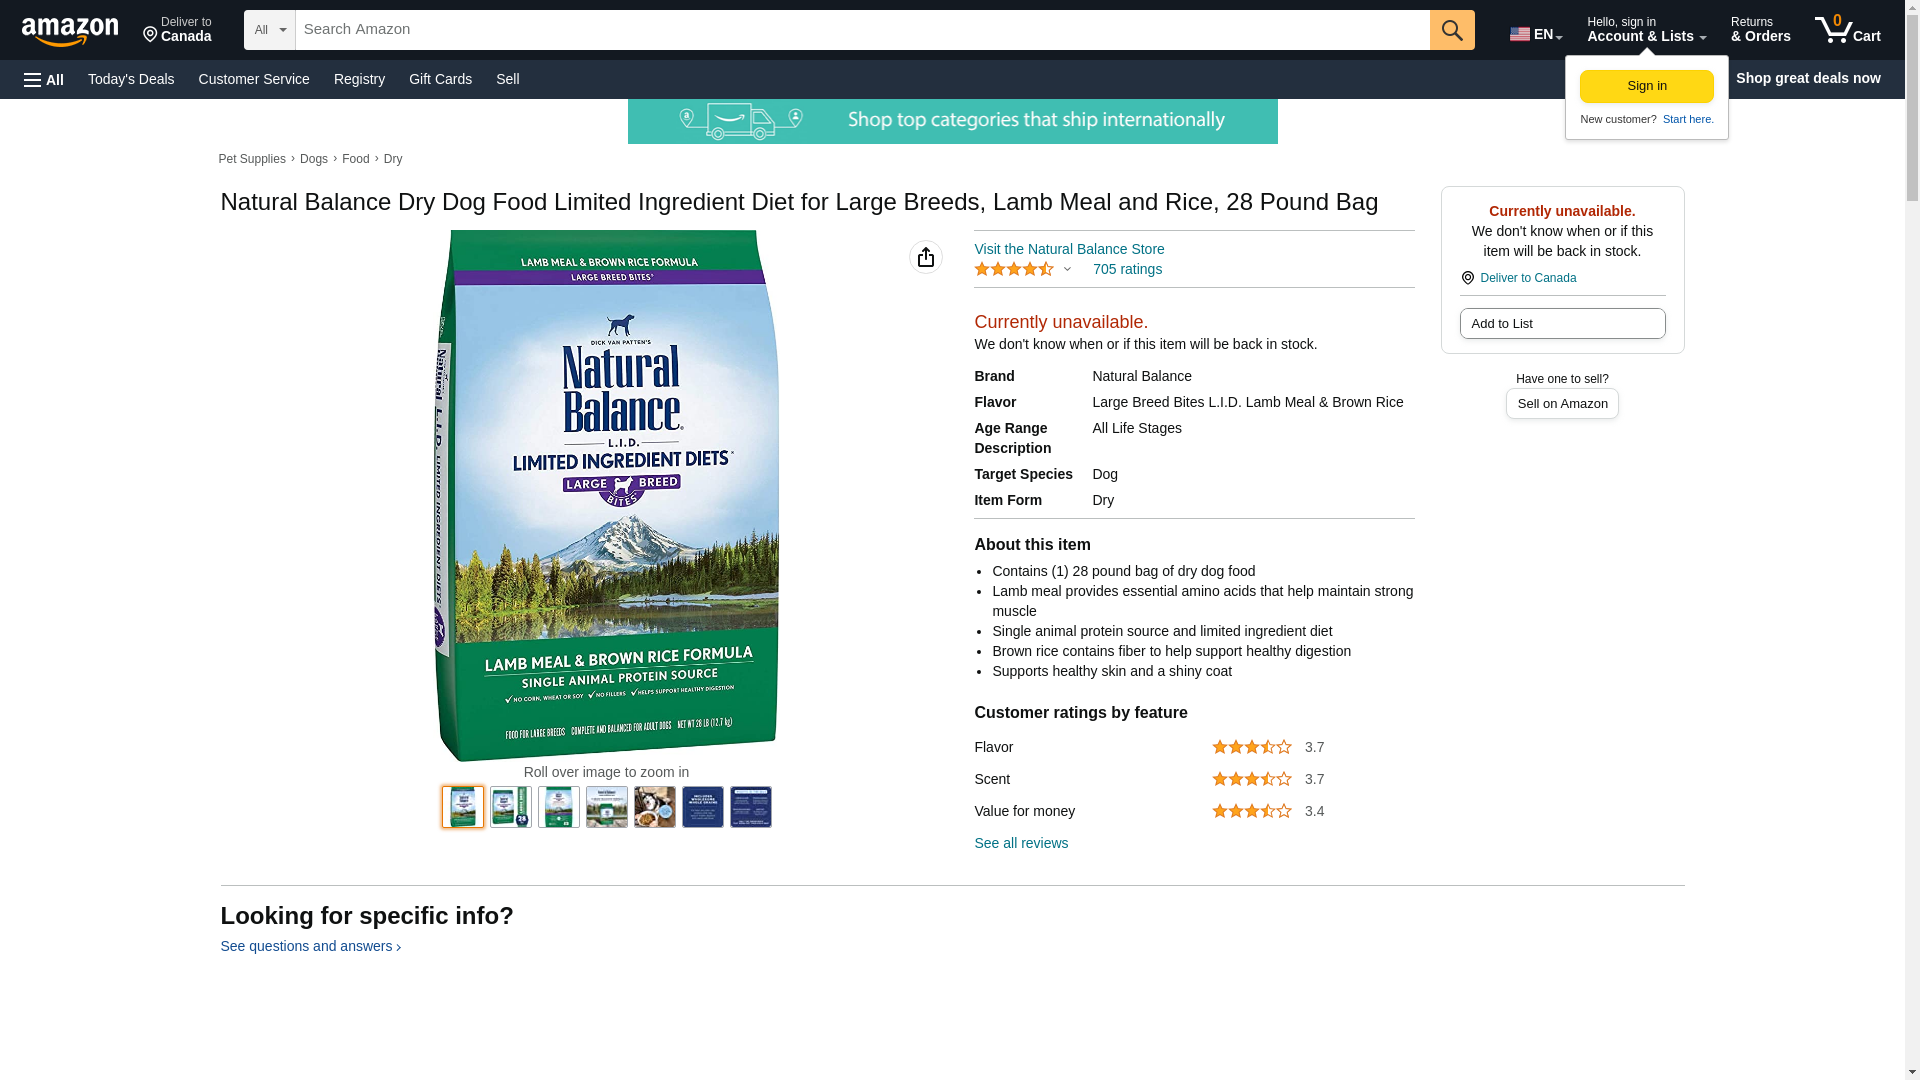Viewport: 1920px width, 1080px height.
Task: Click inside the Search Amazon text field
Action: 861,30
